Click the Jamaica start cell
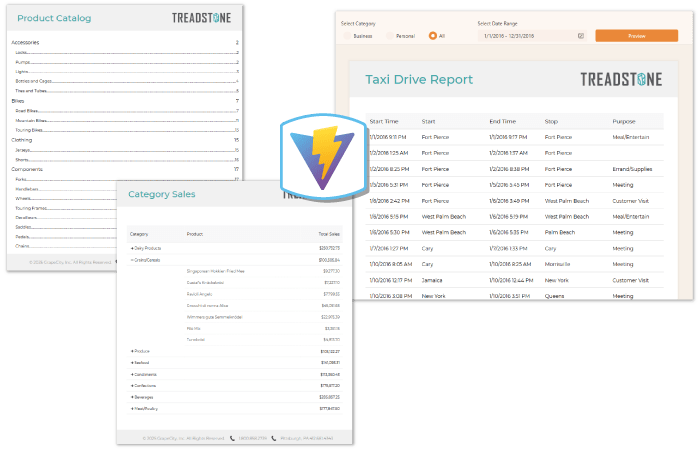698x450 pixels. (x=432, y=280)
